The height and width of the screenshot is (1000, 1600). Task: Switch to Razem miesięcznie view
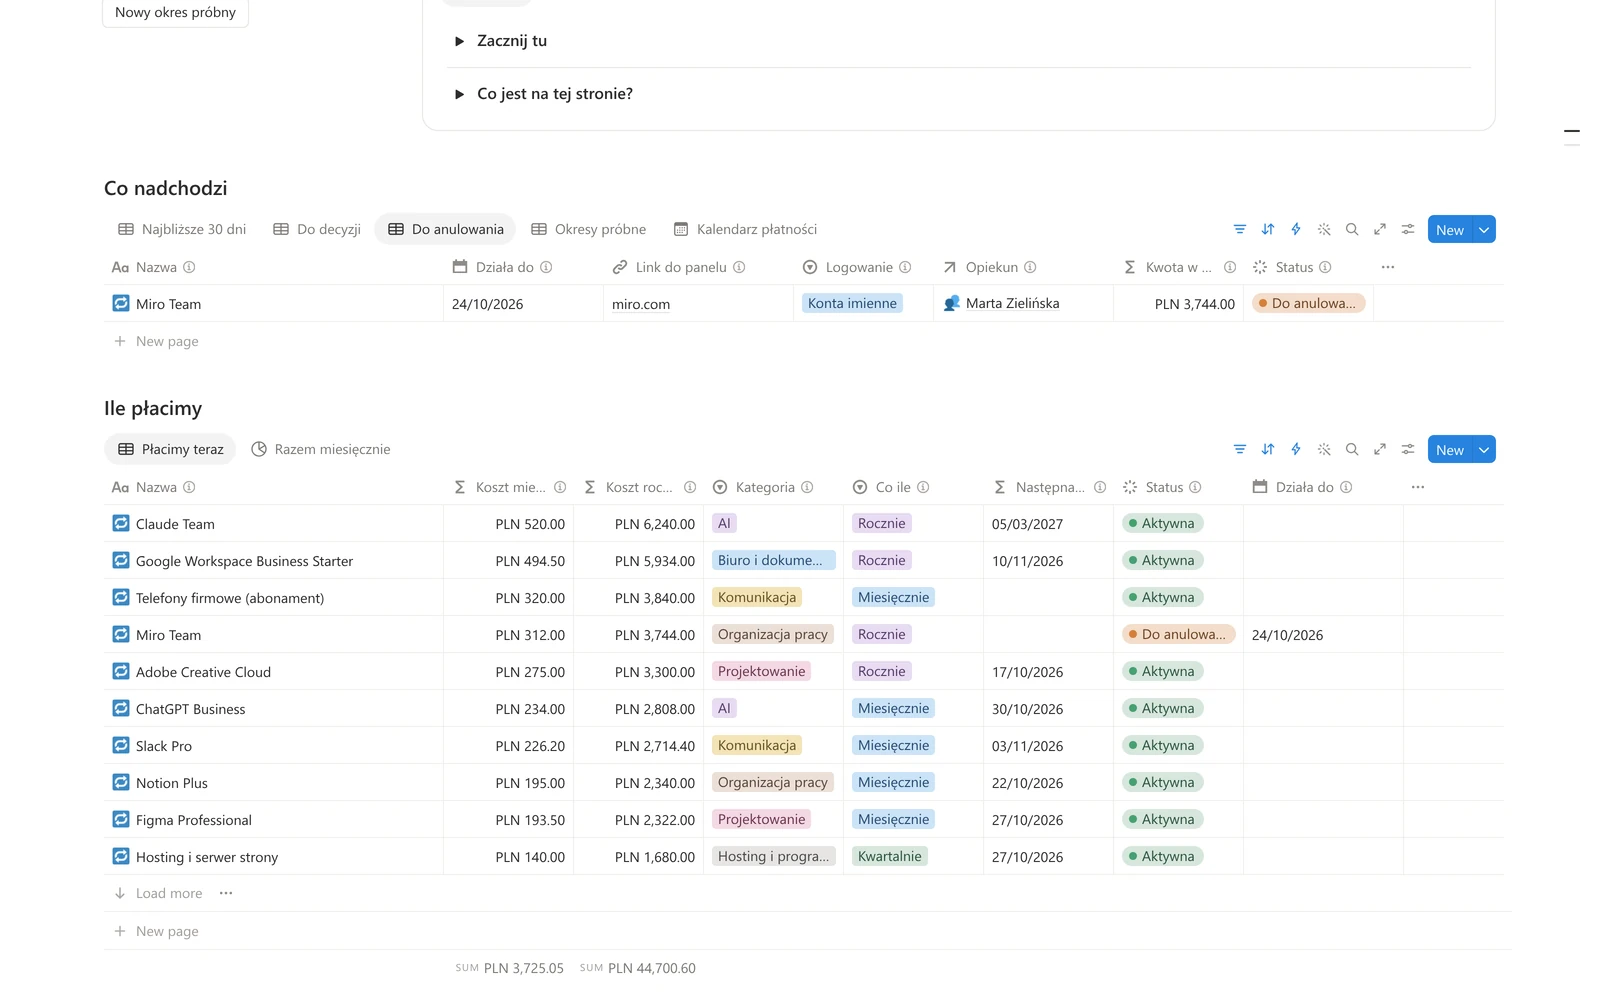coord(321,449)
